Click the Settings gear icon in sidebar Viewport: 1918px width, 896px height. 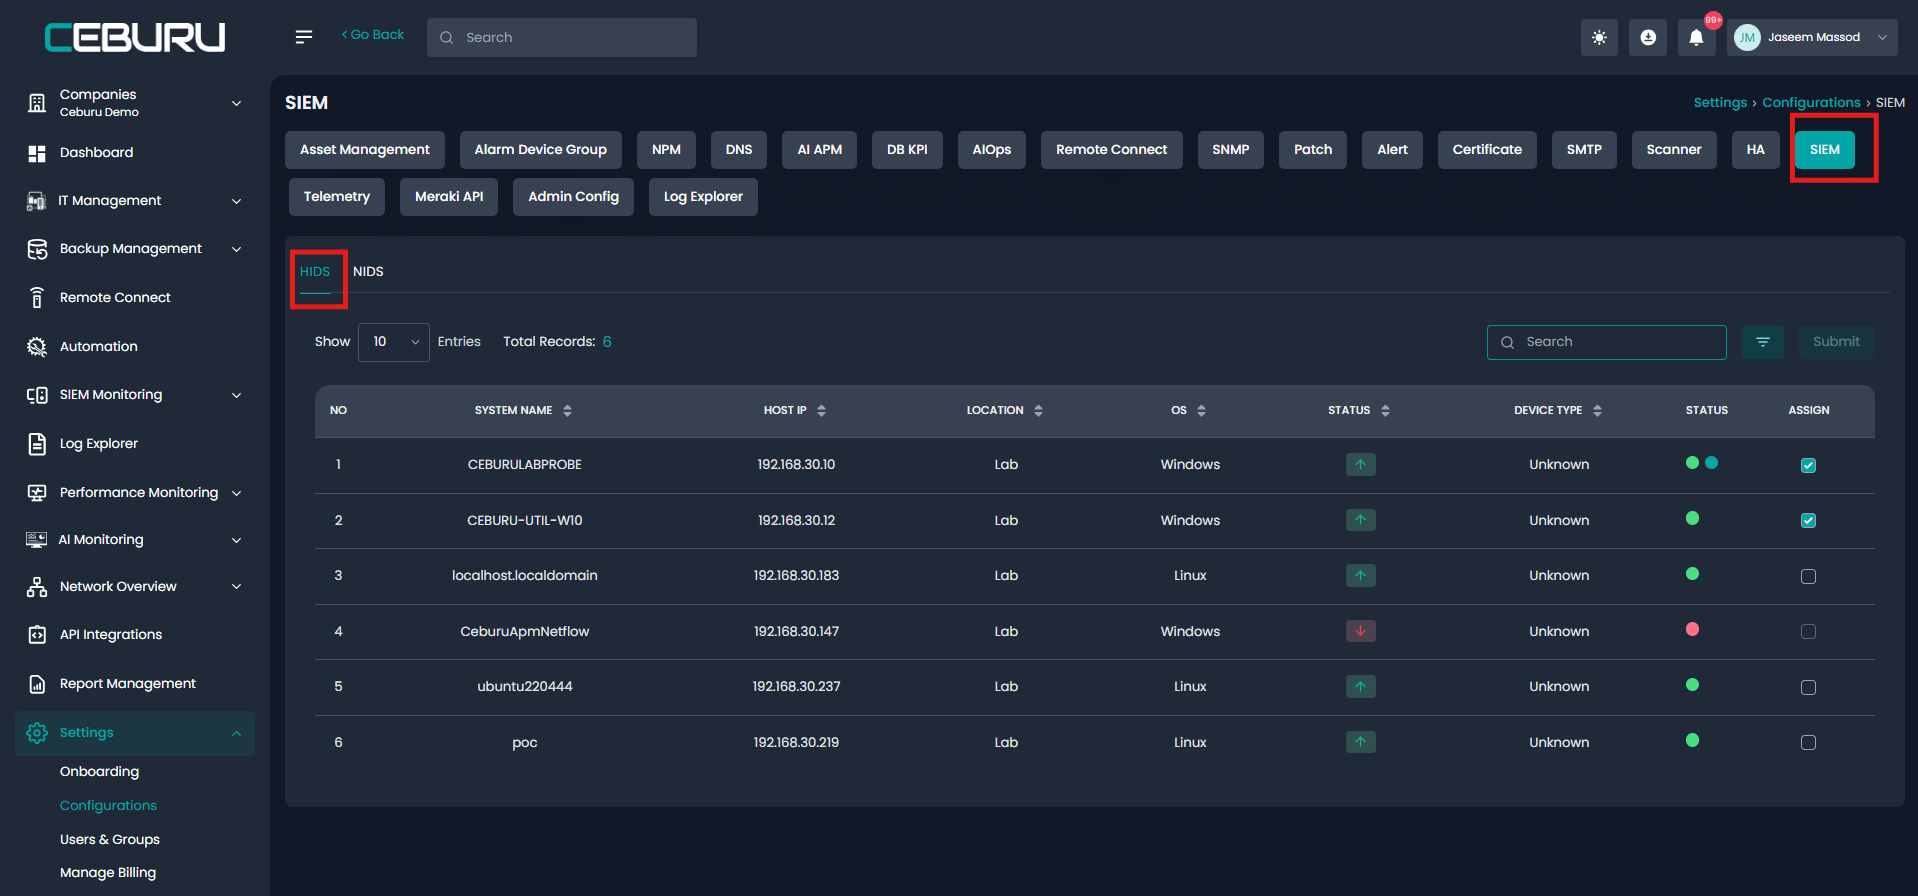pyautogui.click(x=37, y=733)
